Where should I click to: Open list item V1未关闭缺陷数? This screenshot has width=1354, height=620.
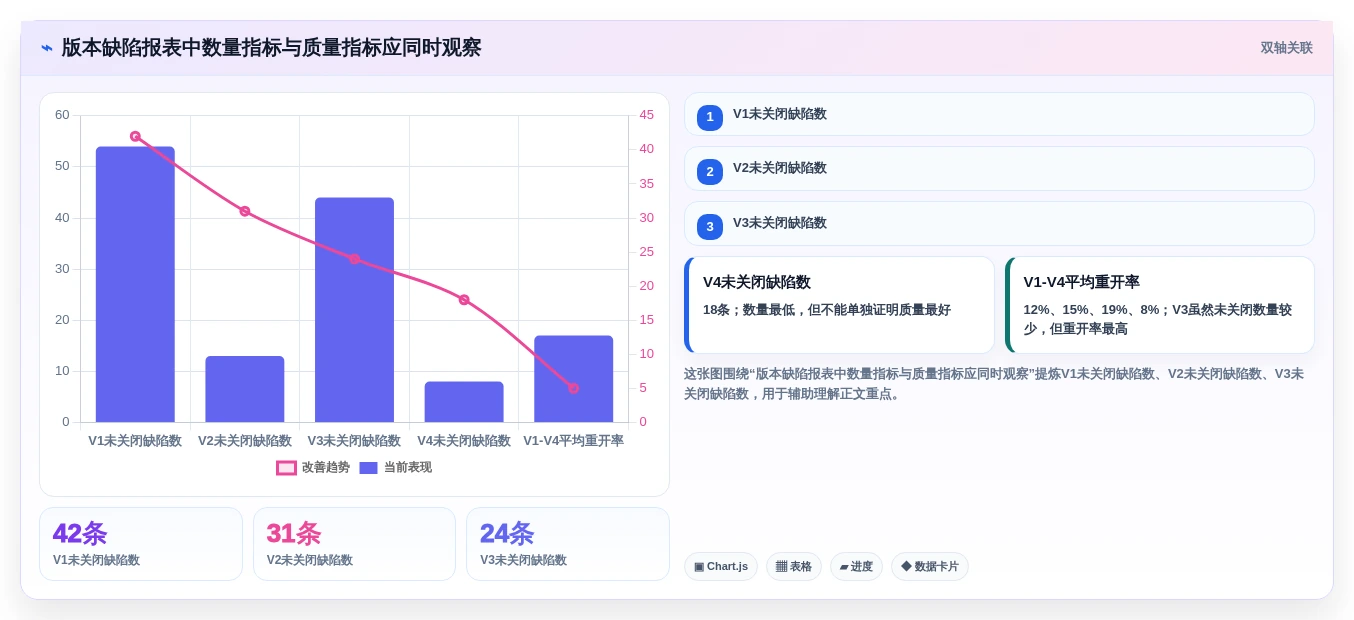(x=999, y=114)
